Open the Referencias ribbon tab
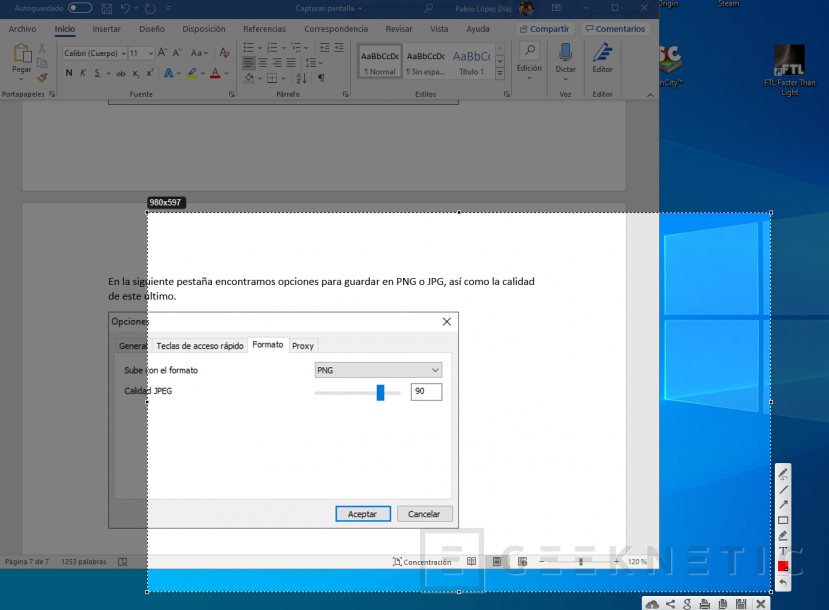This screenshot has width=829, height=610. (x=264, y=29)
